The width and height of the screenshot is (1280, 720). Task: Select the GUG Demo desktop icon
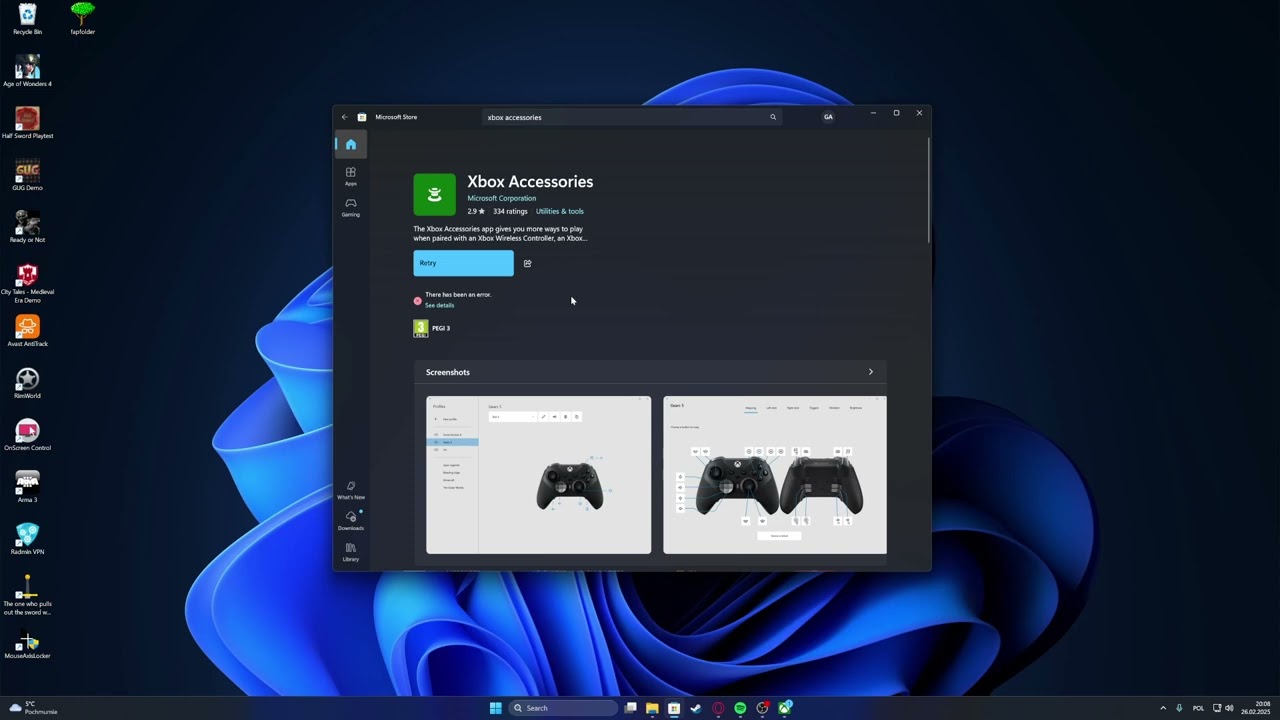[27, 175]
